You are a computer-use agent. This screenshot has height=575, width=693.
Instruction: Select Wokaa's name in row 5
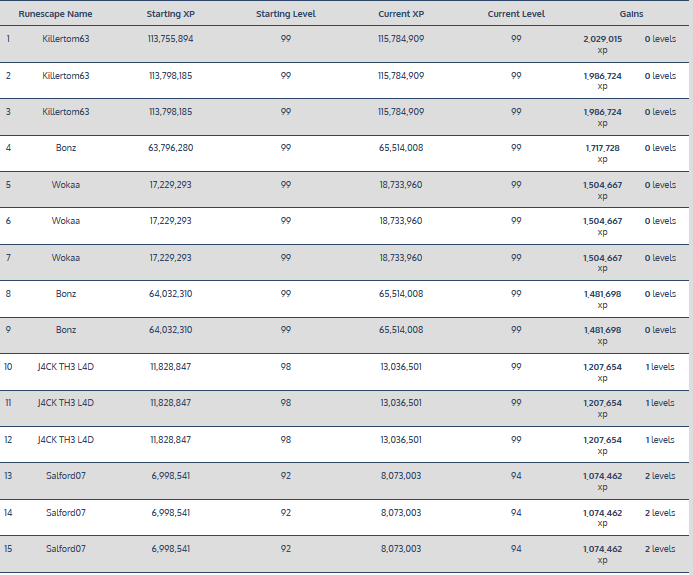[x=66, y=185]
